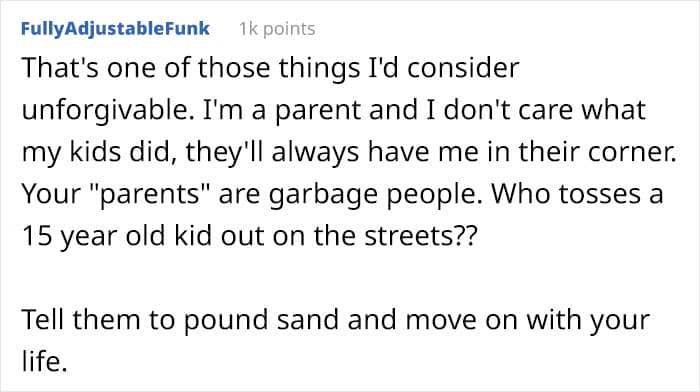This screenshot has width=700, height=392.
Task: Open the FullyAdjustableFunk user profile link
Action: [115, 29]
